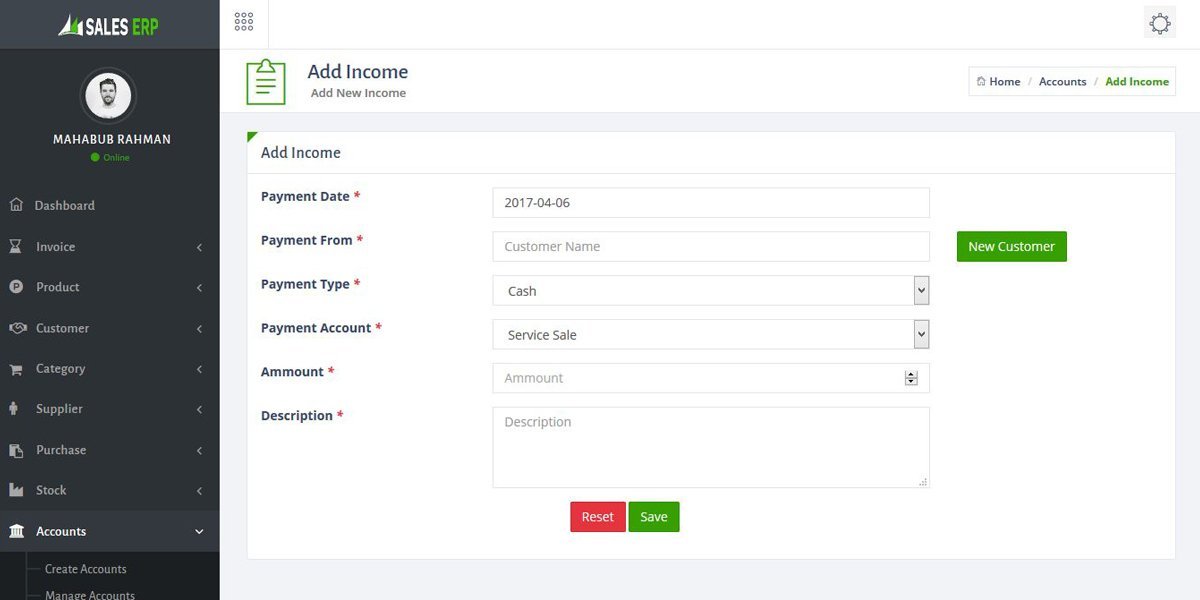
Task: Click the New Customer button
Action: click(x=1011, y=247)
